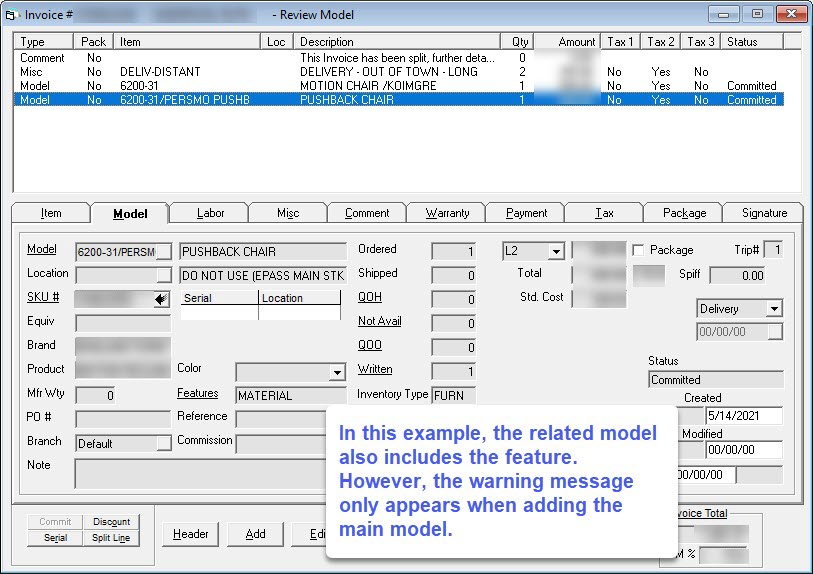Screen dimensions: 813x574
Task: Switch to the Item tab
Action: point(51,213)
